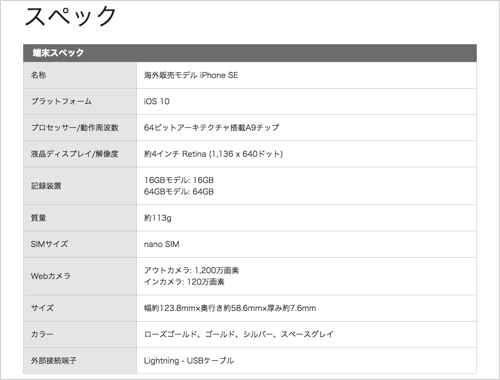The image size is (500, 380).
Task: Select the SIMサイズ label cell
Action: click(80, 244)
